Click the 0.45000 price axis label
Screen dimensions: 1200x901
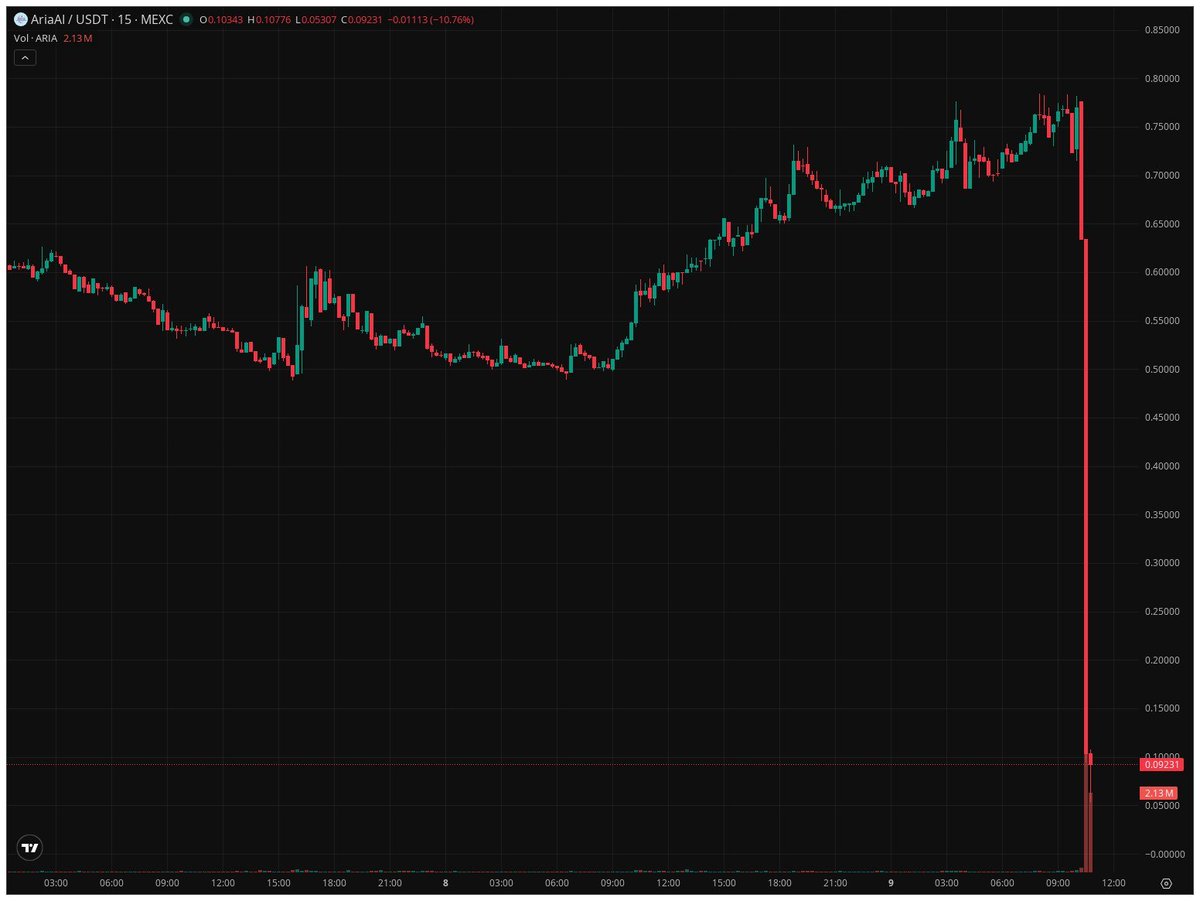pyautogui.click(x=1162, y=418)
